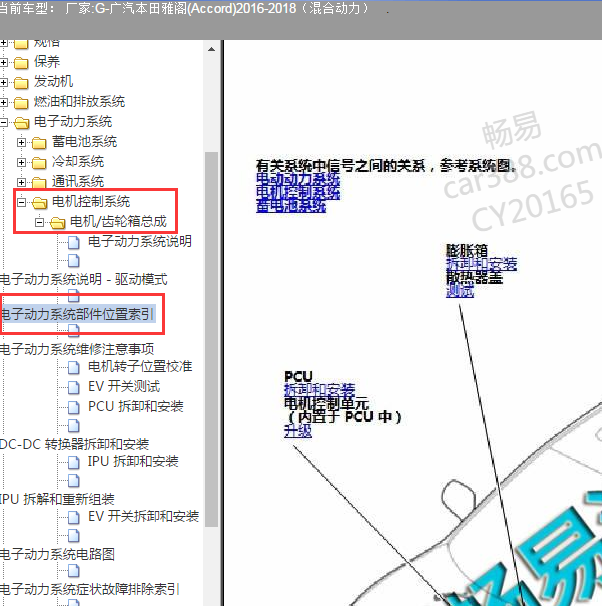The width and height of the screenshot is (602, 606).
Task: Open the 升级 link under 电机控制单元
Action: click(x=298, y=431)
